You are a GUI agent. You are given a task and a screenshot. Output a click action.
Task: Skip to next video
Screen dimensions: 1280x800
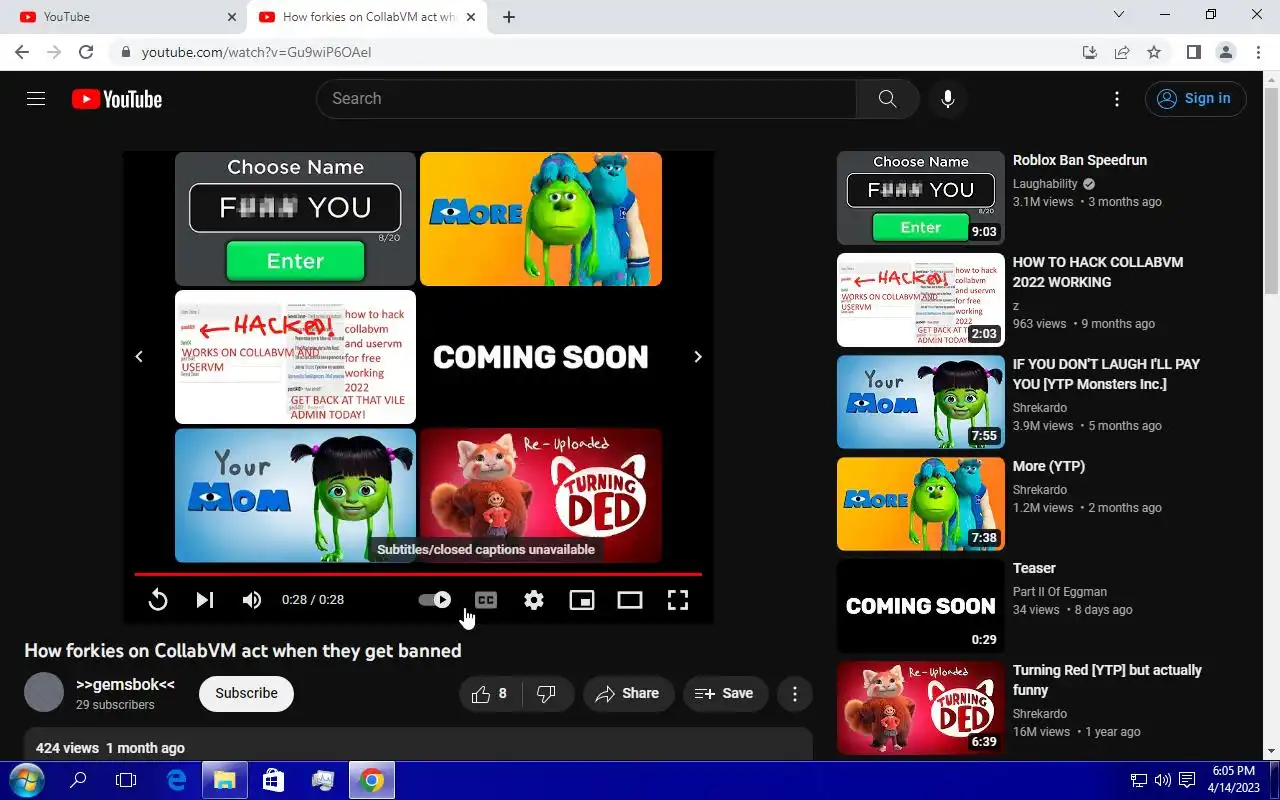[205, 600]
